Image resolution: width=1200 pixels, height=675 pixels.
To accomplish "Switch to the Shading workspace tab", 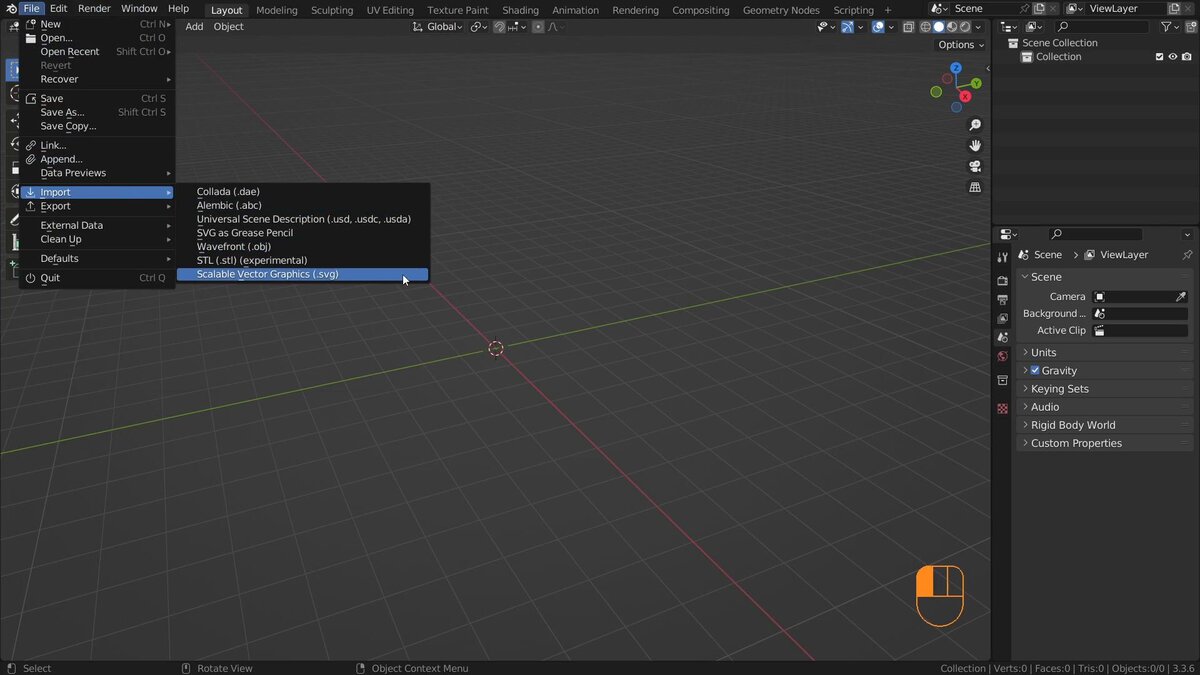I will 520,10.
